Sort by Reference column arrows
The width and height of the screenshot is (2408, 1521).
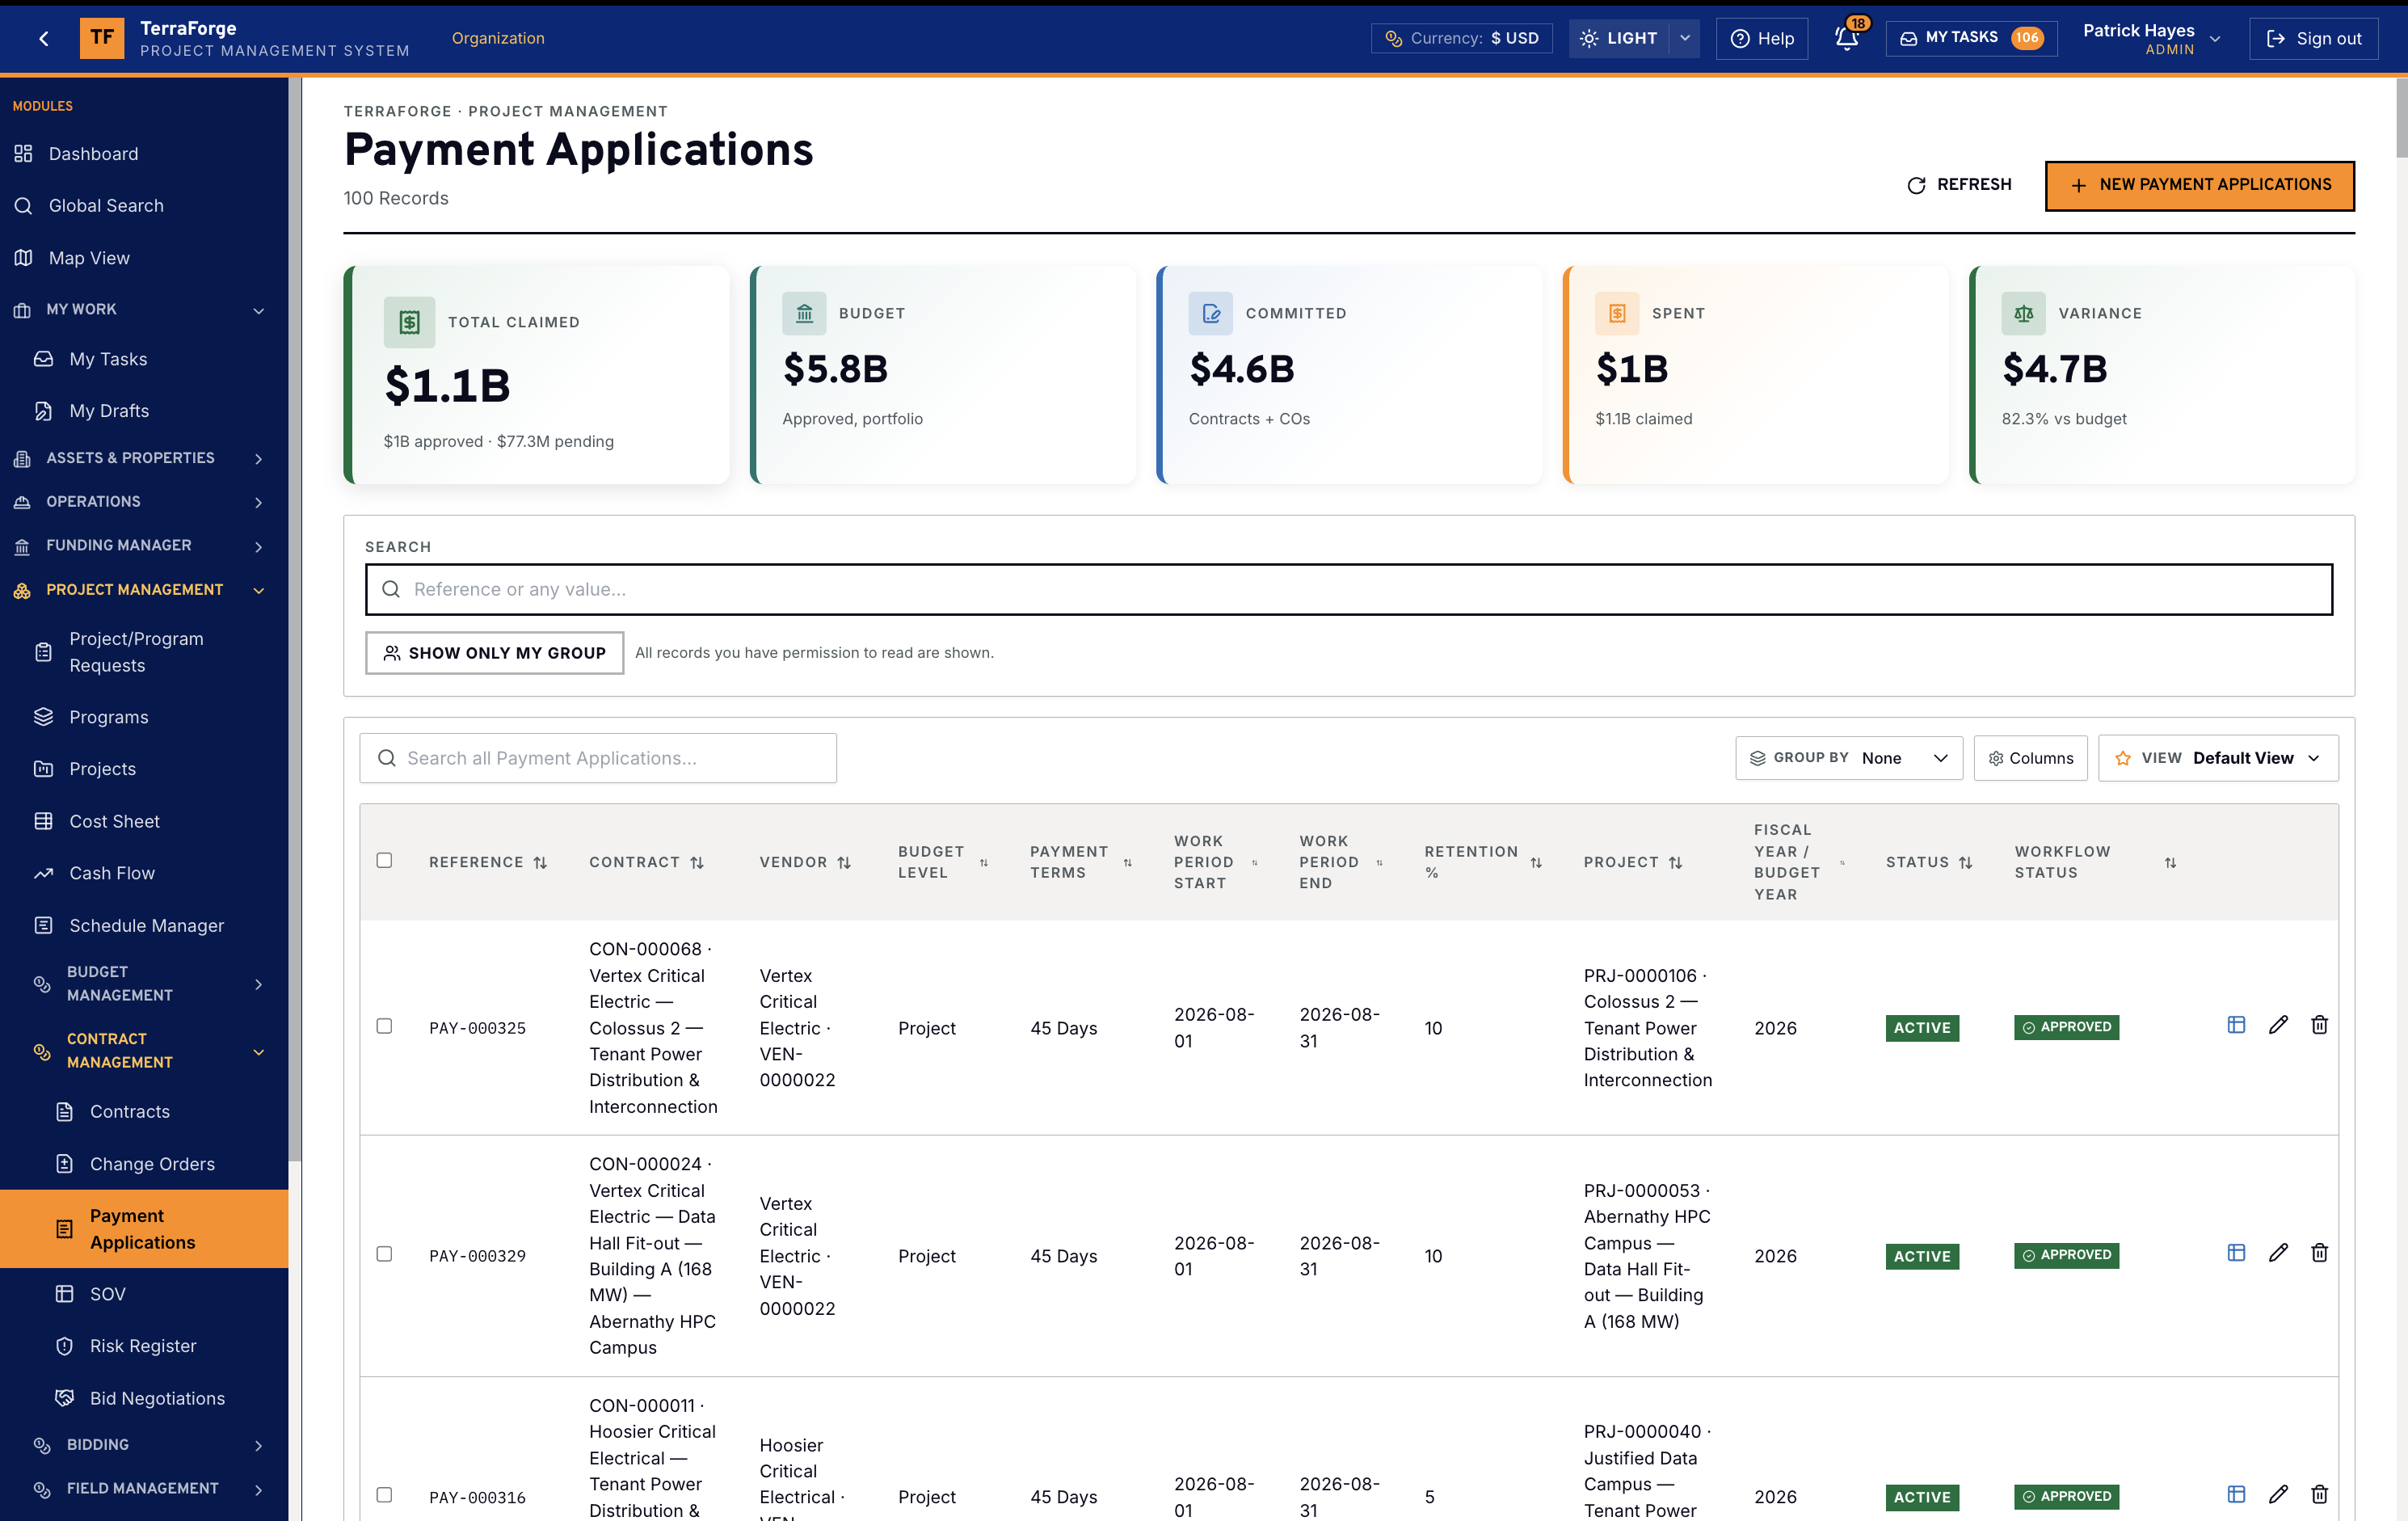(x=540, y=862)
